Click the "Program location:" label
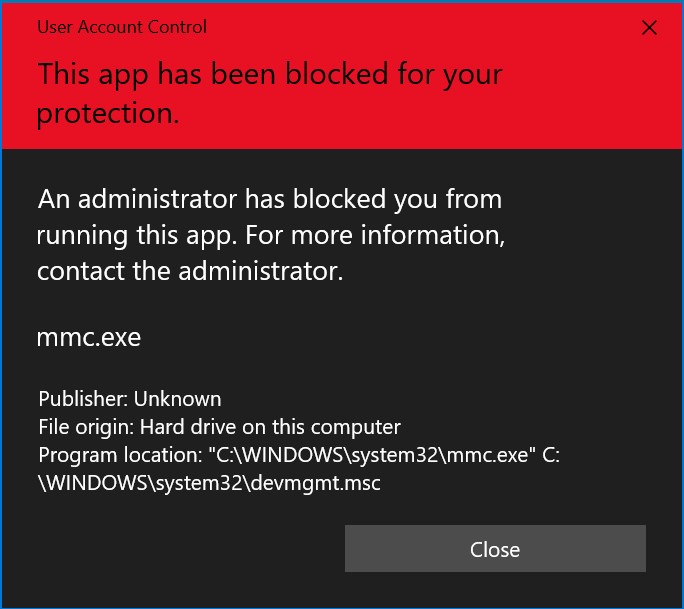Viewport: 684px width, 609px height. point(120,455)
